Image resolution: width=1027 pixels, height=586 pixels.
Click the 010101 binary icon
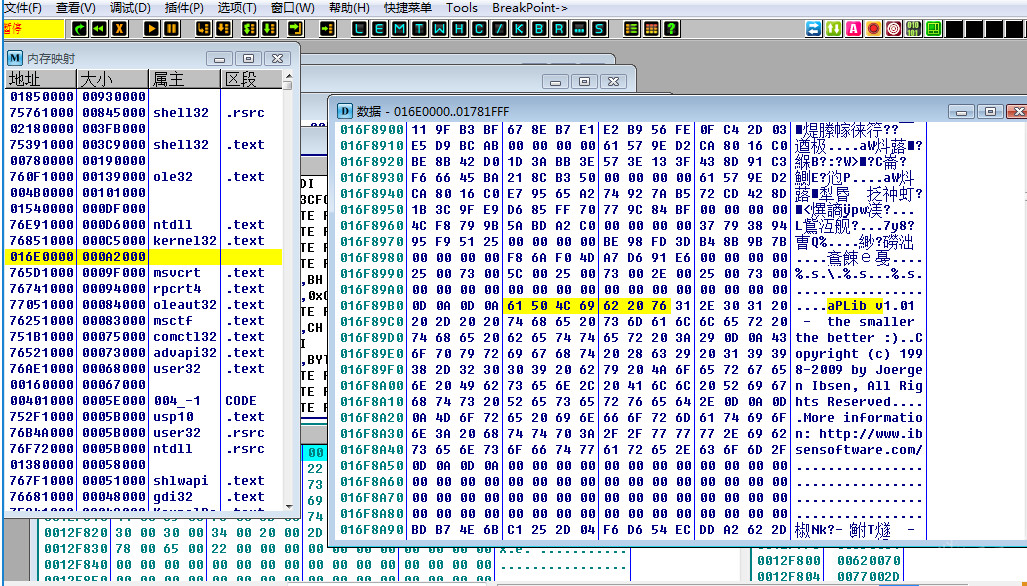coord(913,29)
